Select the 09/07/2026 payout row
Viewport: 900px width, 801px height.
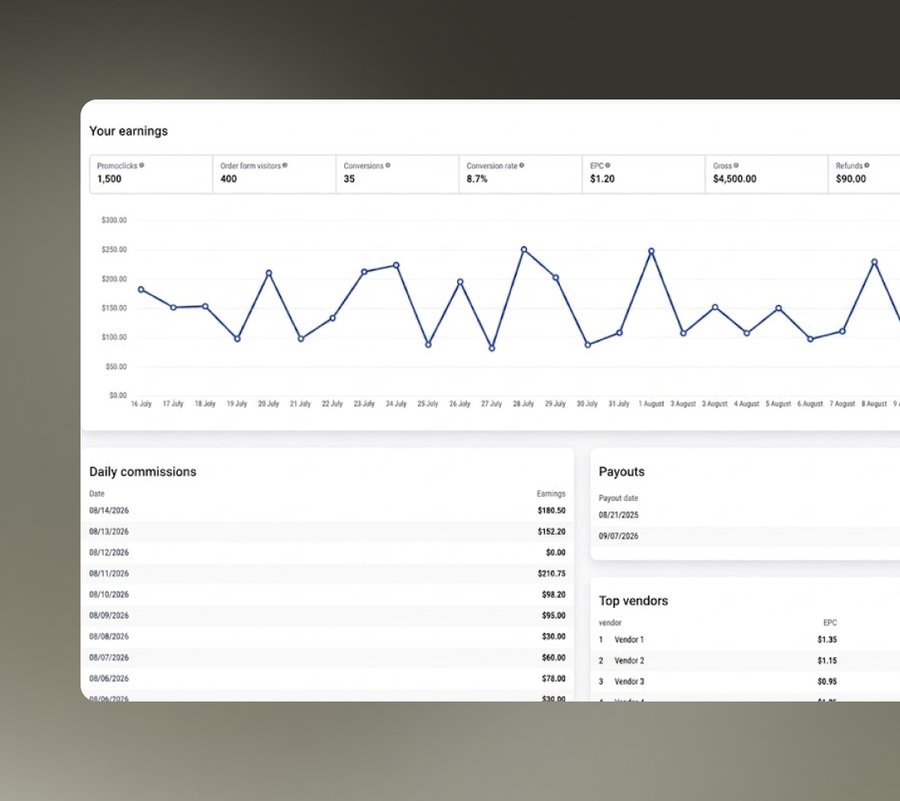(x=746, y=536)
